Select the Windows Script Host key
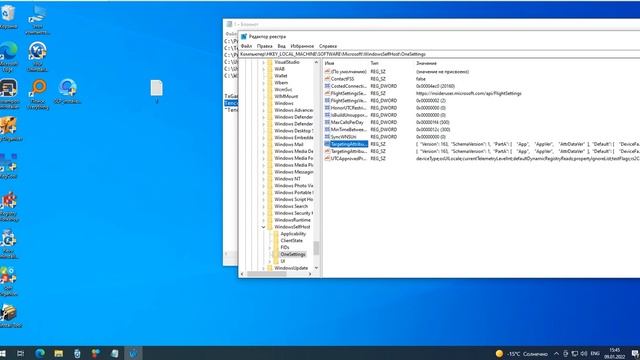640x360 pixels. click(x=293, y=200)
